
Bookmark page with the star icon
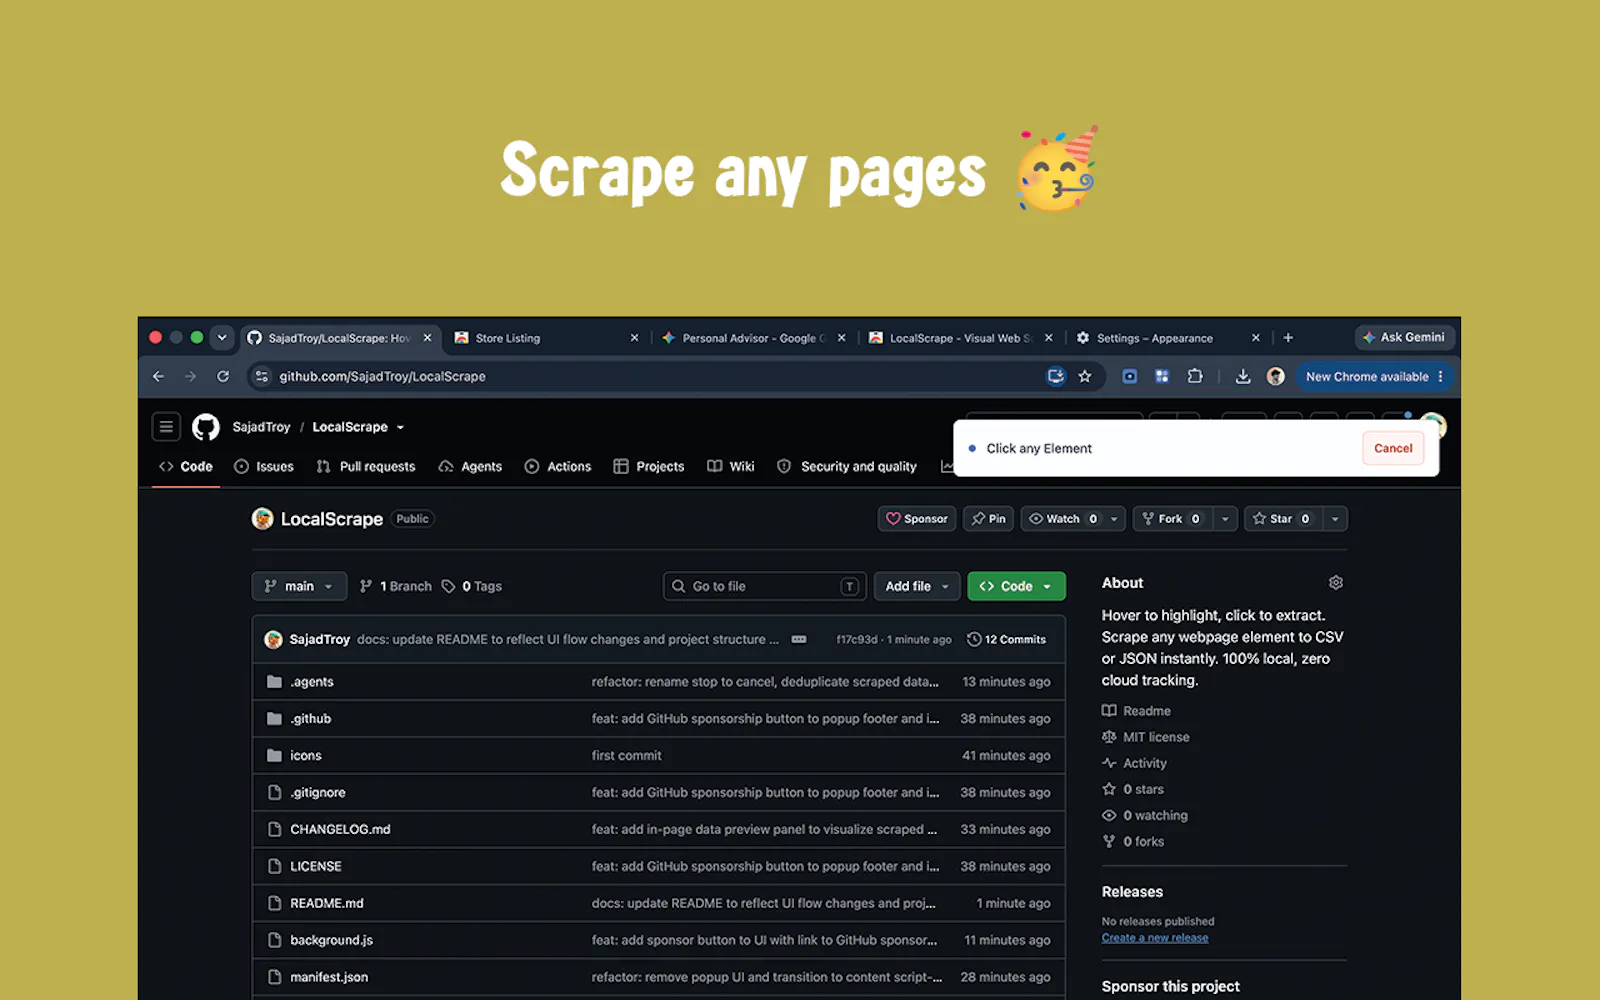point(1085,376)
